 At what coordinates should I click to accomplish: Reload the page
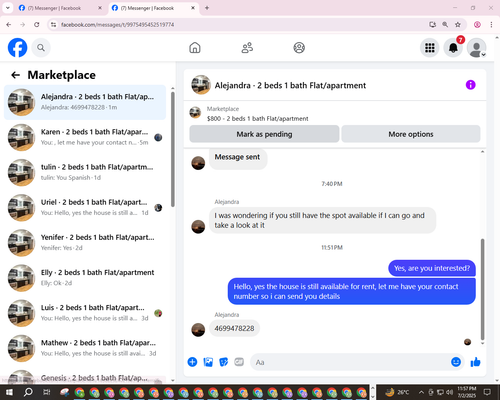coord(37,24)
